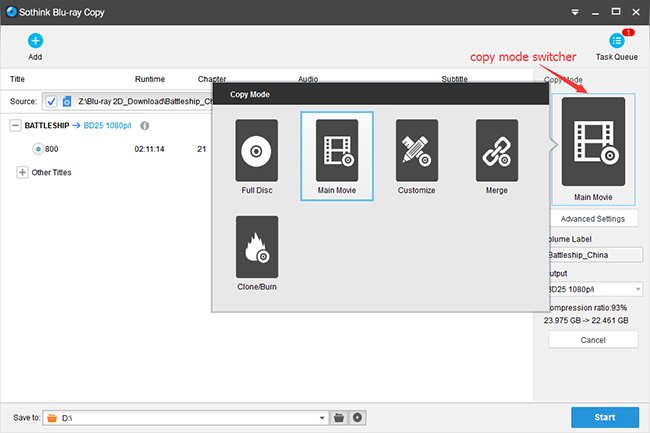The image size is (650, 433).
Task: Open the copy mode switcher in the side panel
Action: click(593, 149)
